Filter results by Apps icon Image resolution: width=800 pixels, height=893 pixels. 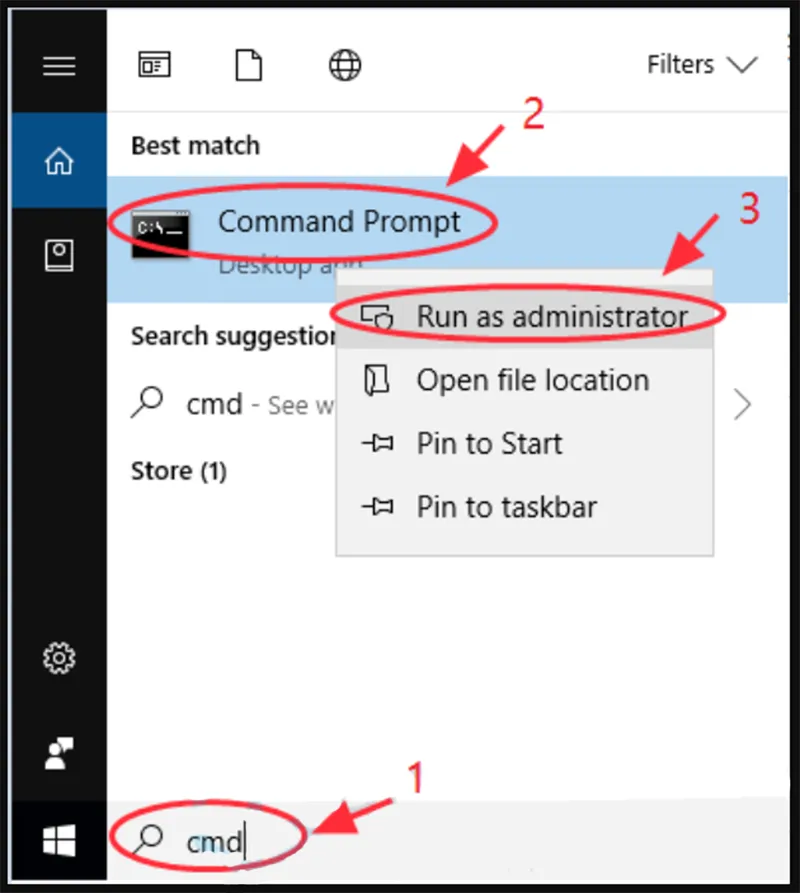coord(153,66)
